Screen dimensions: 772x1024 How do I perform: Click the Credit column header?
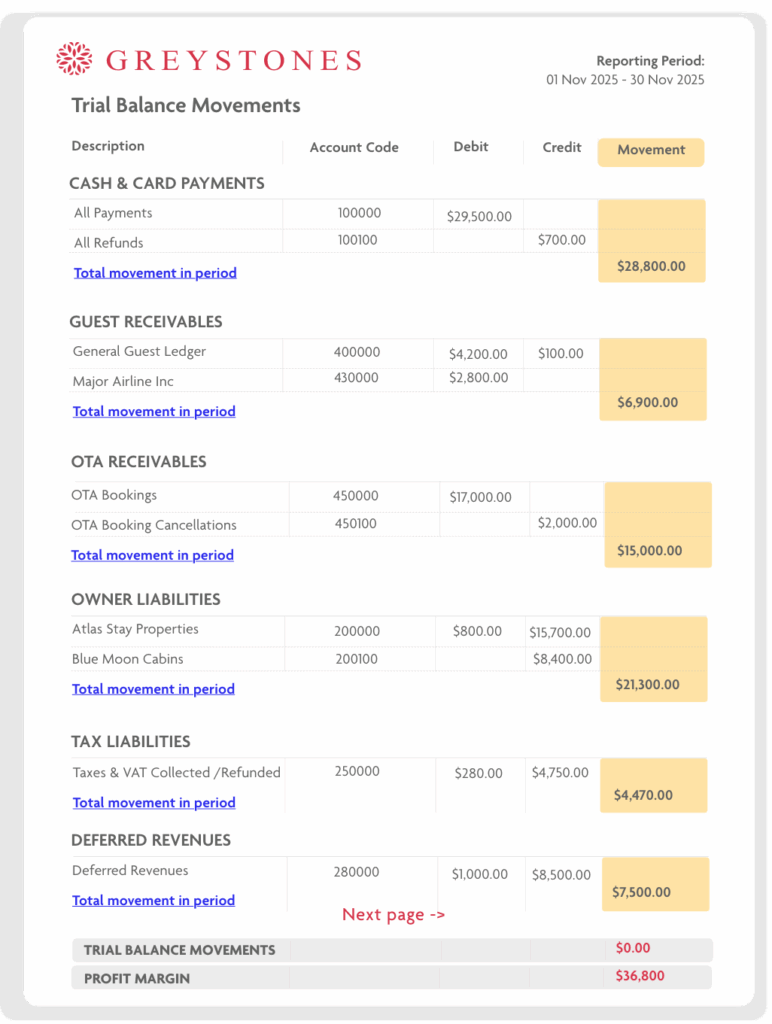[x=562, y=148]
